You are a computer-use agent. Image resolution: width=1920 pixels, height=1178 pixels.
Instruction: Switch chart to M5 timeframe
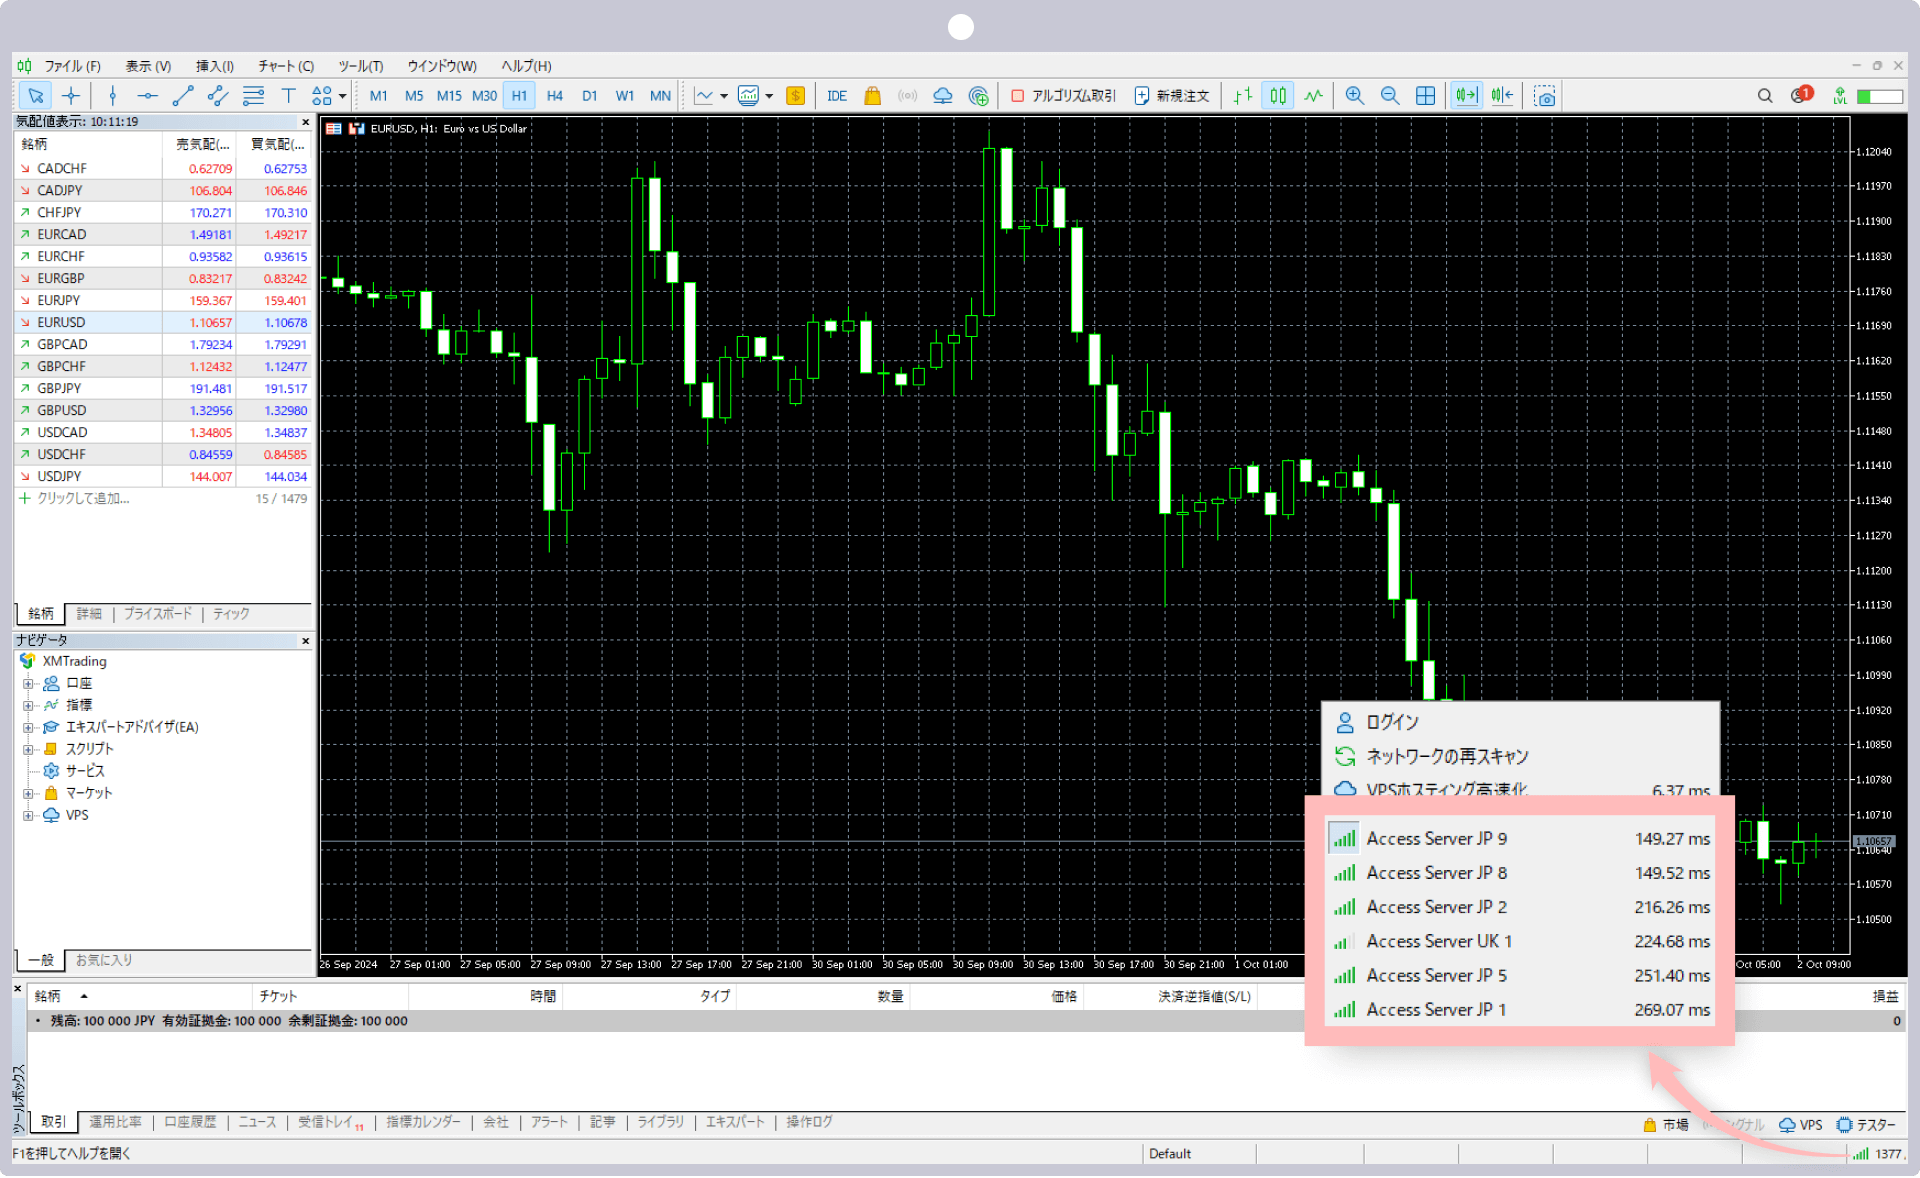tap(414, 96)
